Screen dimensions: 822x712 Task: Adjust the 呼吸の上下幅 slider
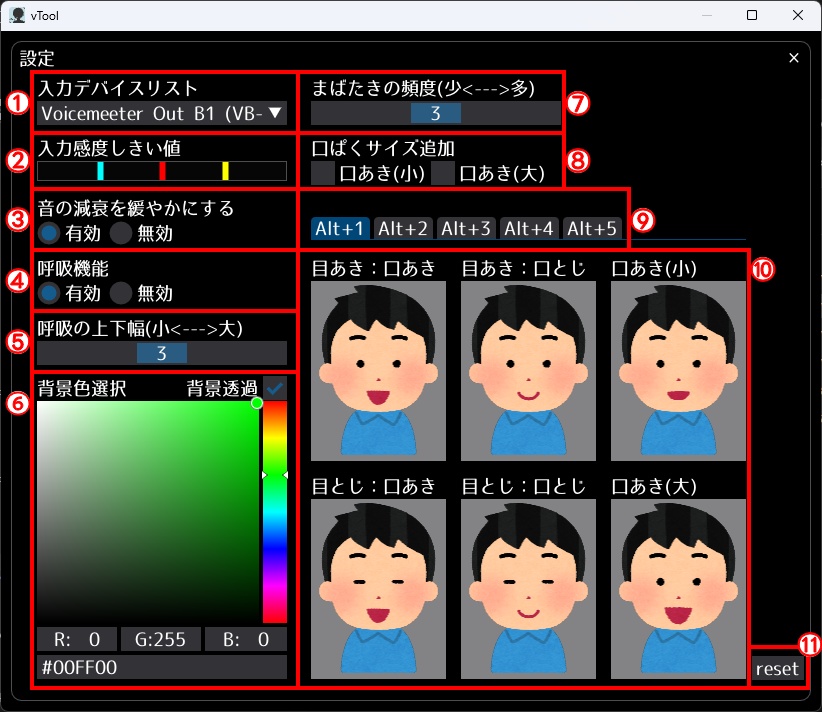coord(162,353)
